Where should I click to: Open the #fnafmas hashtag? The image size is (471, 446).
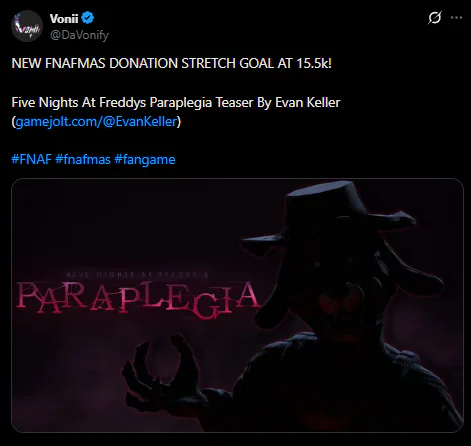83,159
